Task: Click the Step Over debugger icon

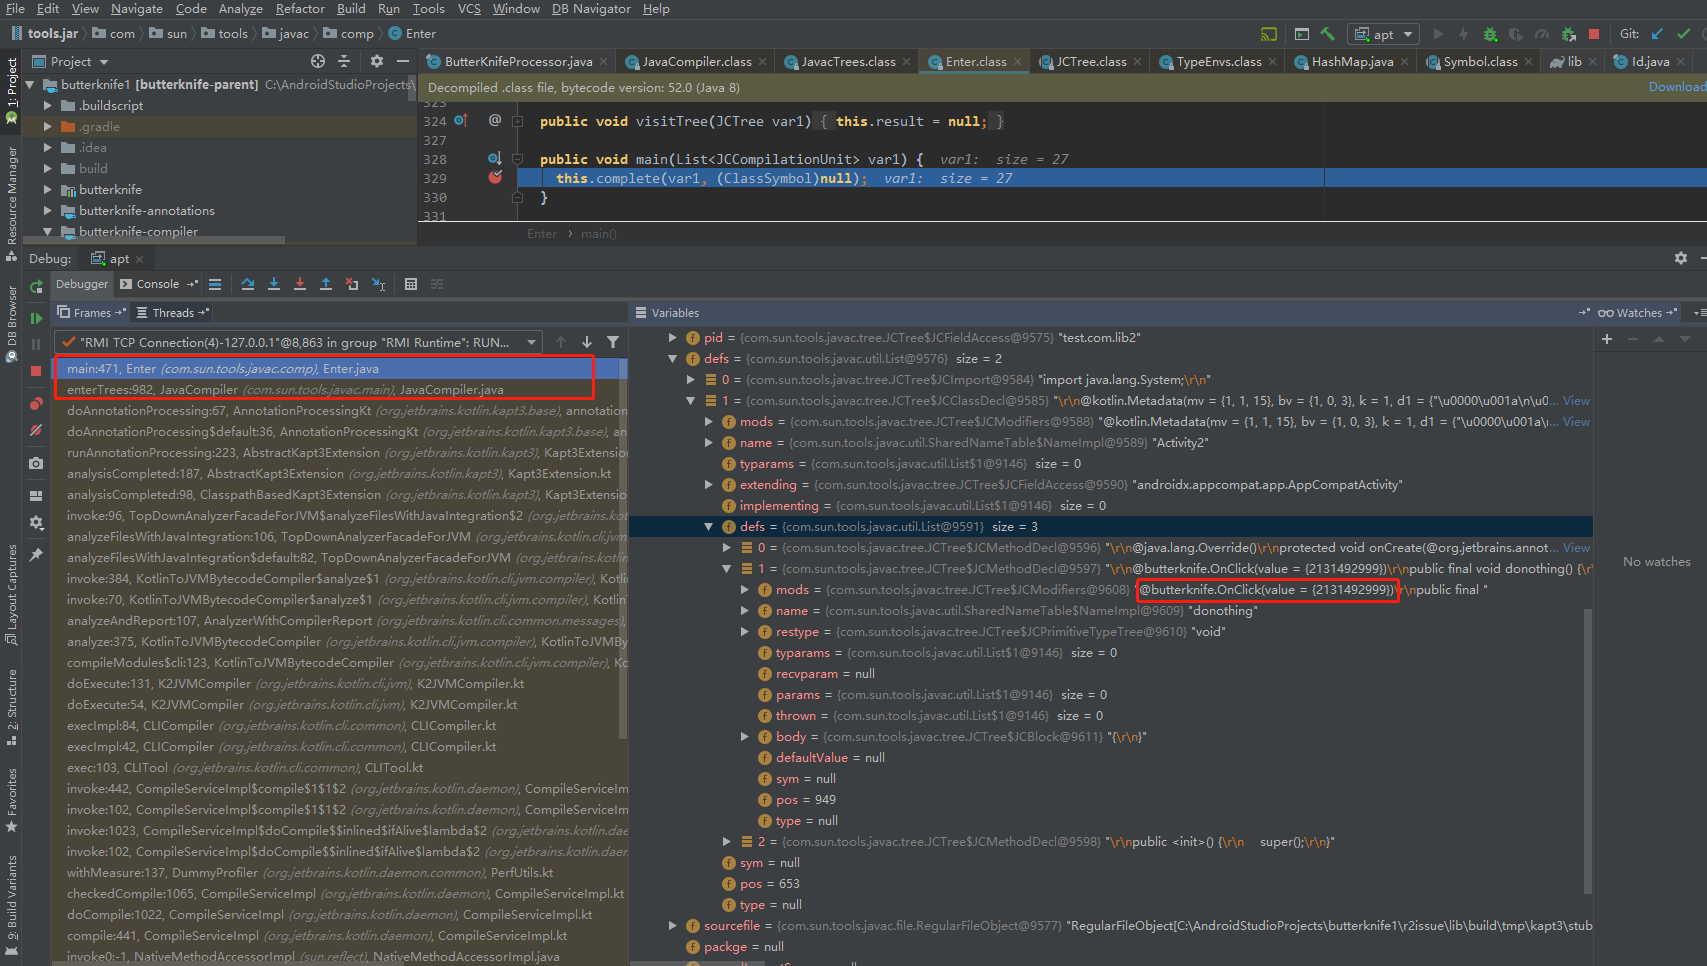Action: click(x=248, y=284)
